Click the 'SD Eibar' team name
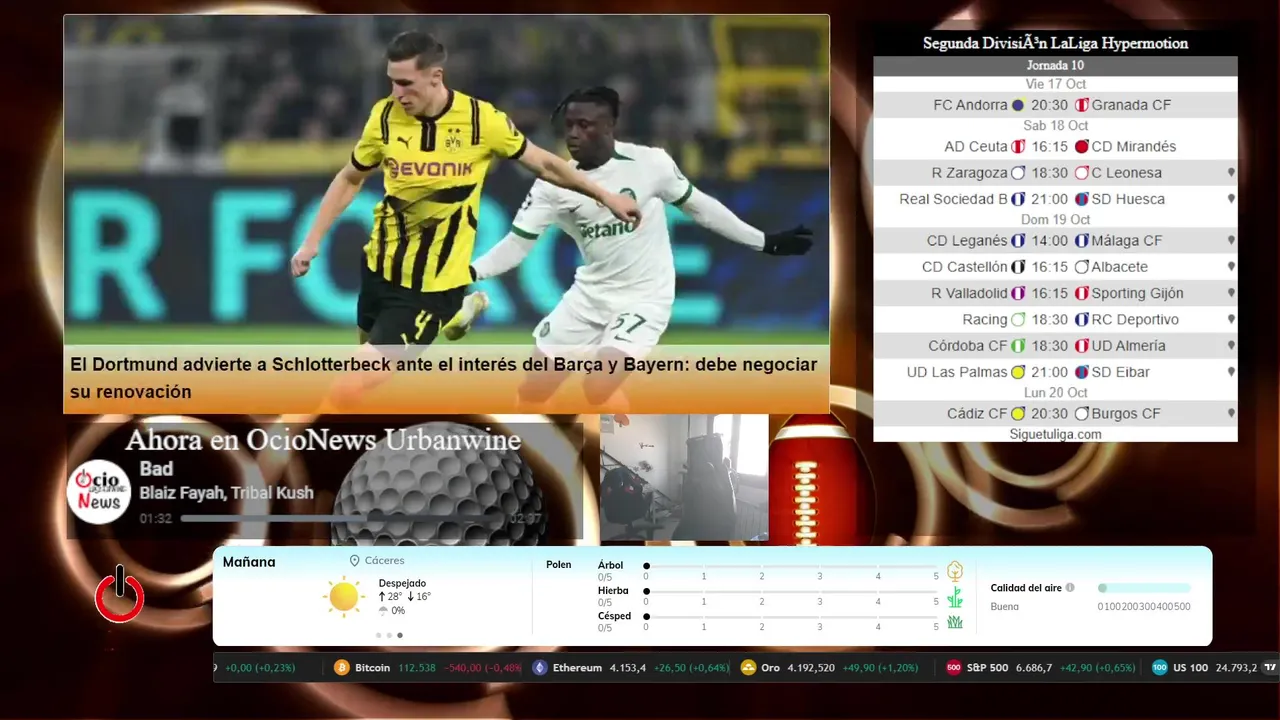Image resolution: width=1280 pixels, height=720 pixels. (1121, 372)
